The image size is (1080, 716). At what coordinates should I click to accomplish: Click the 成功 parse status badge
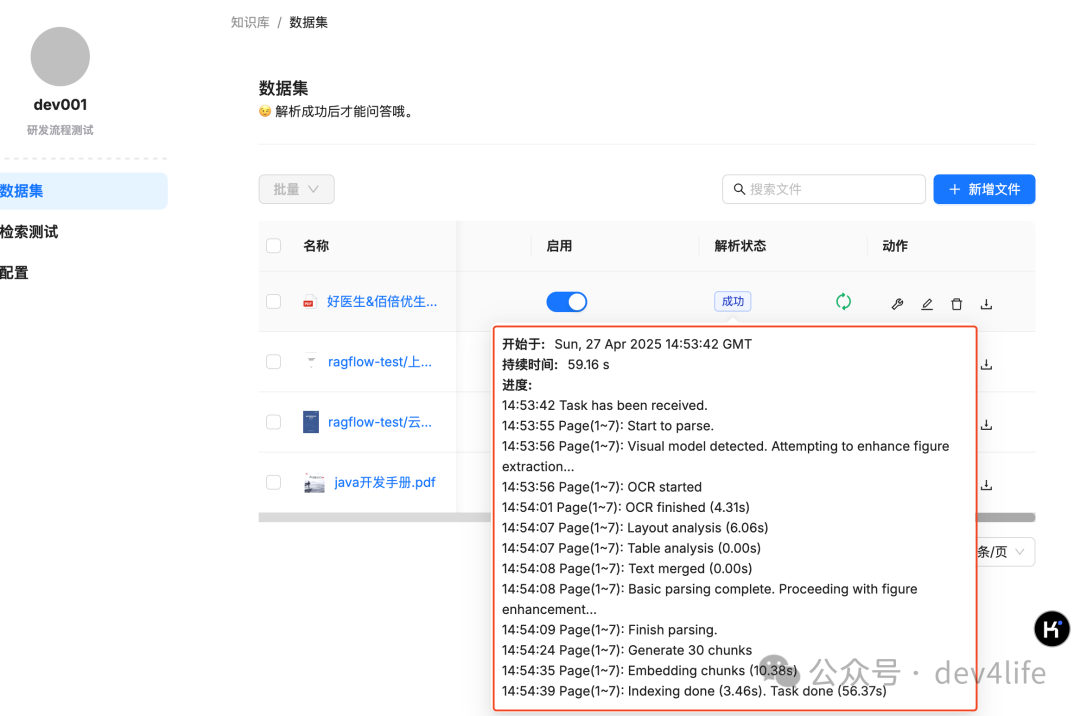click(733, 301)
